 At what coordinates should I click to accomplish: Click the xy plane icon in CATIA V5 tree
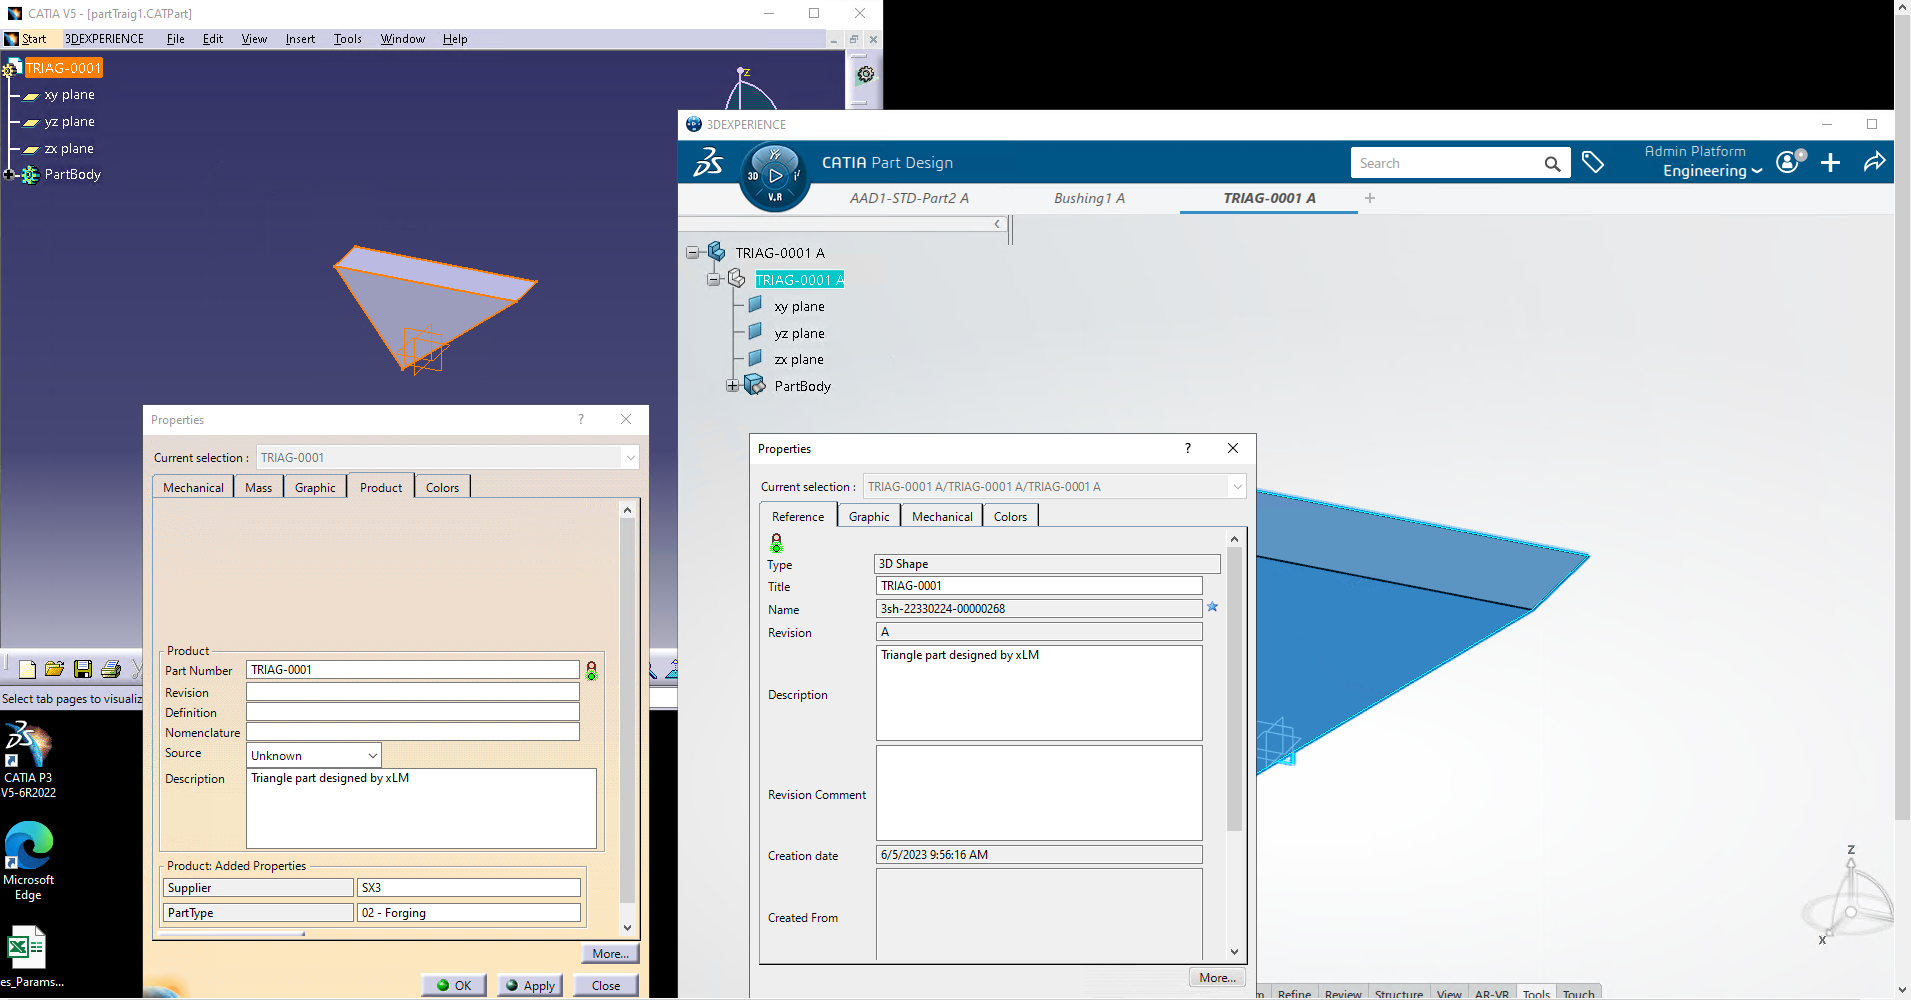[31, 96]
